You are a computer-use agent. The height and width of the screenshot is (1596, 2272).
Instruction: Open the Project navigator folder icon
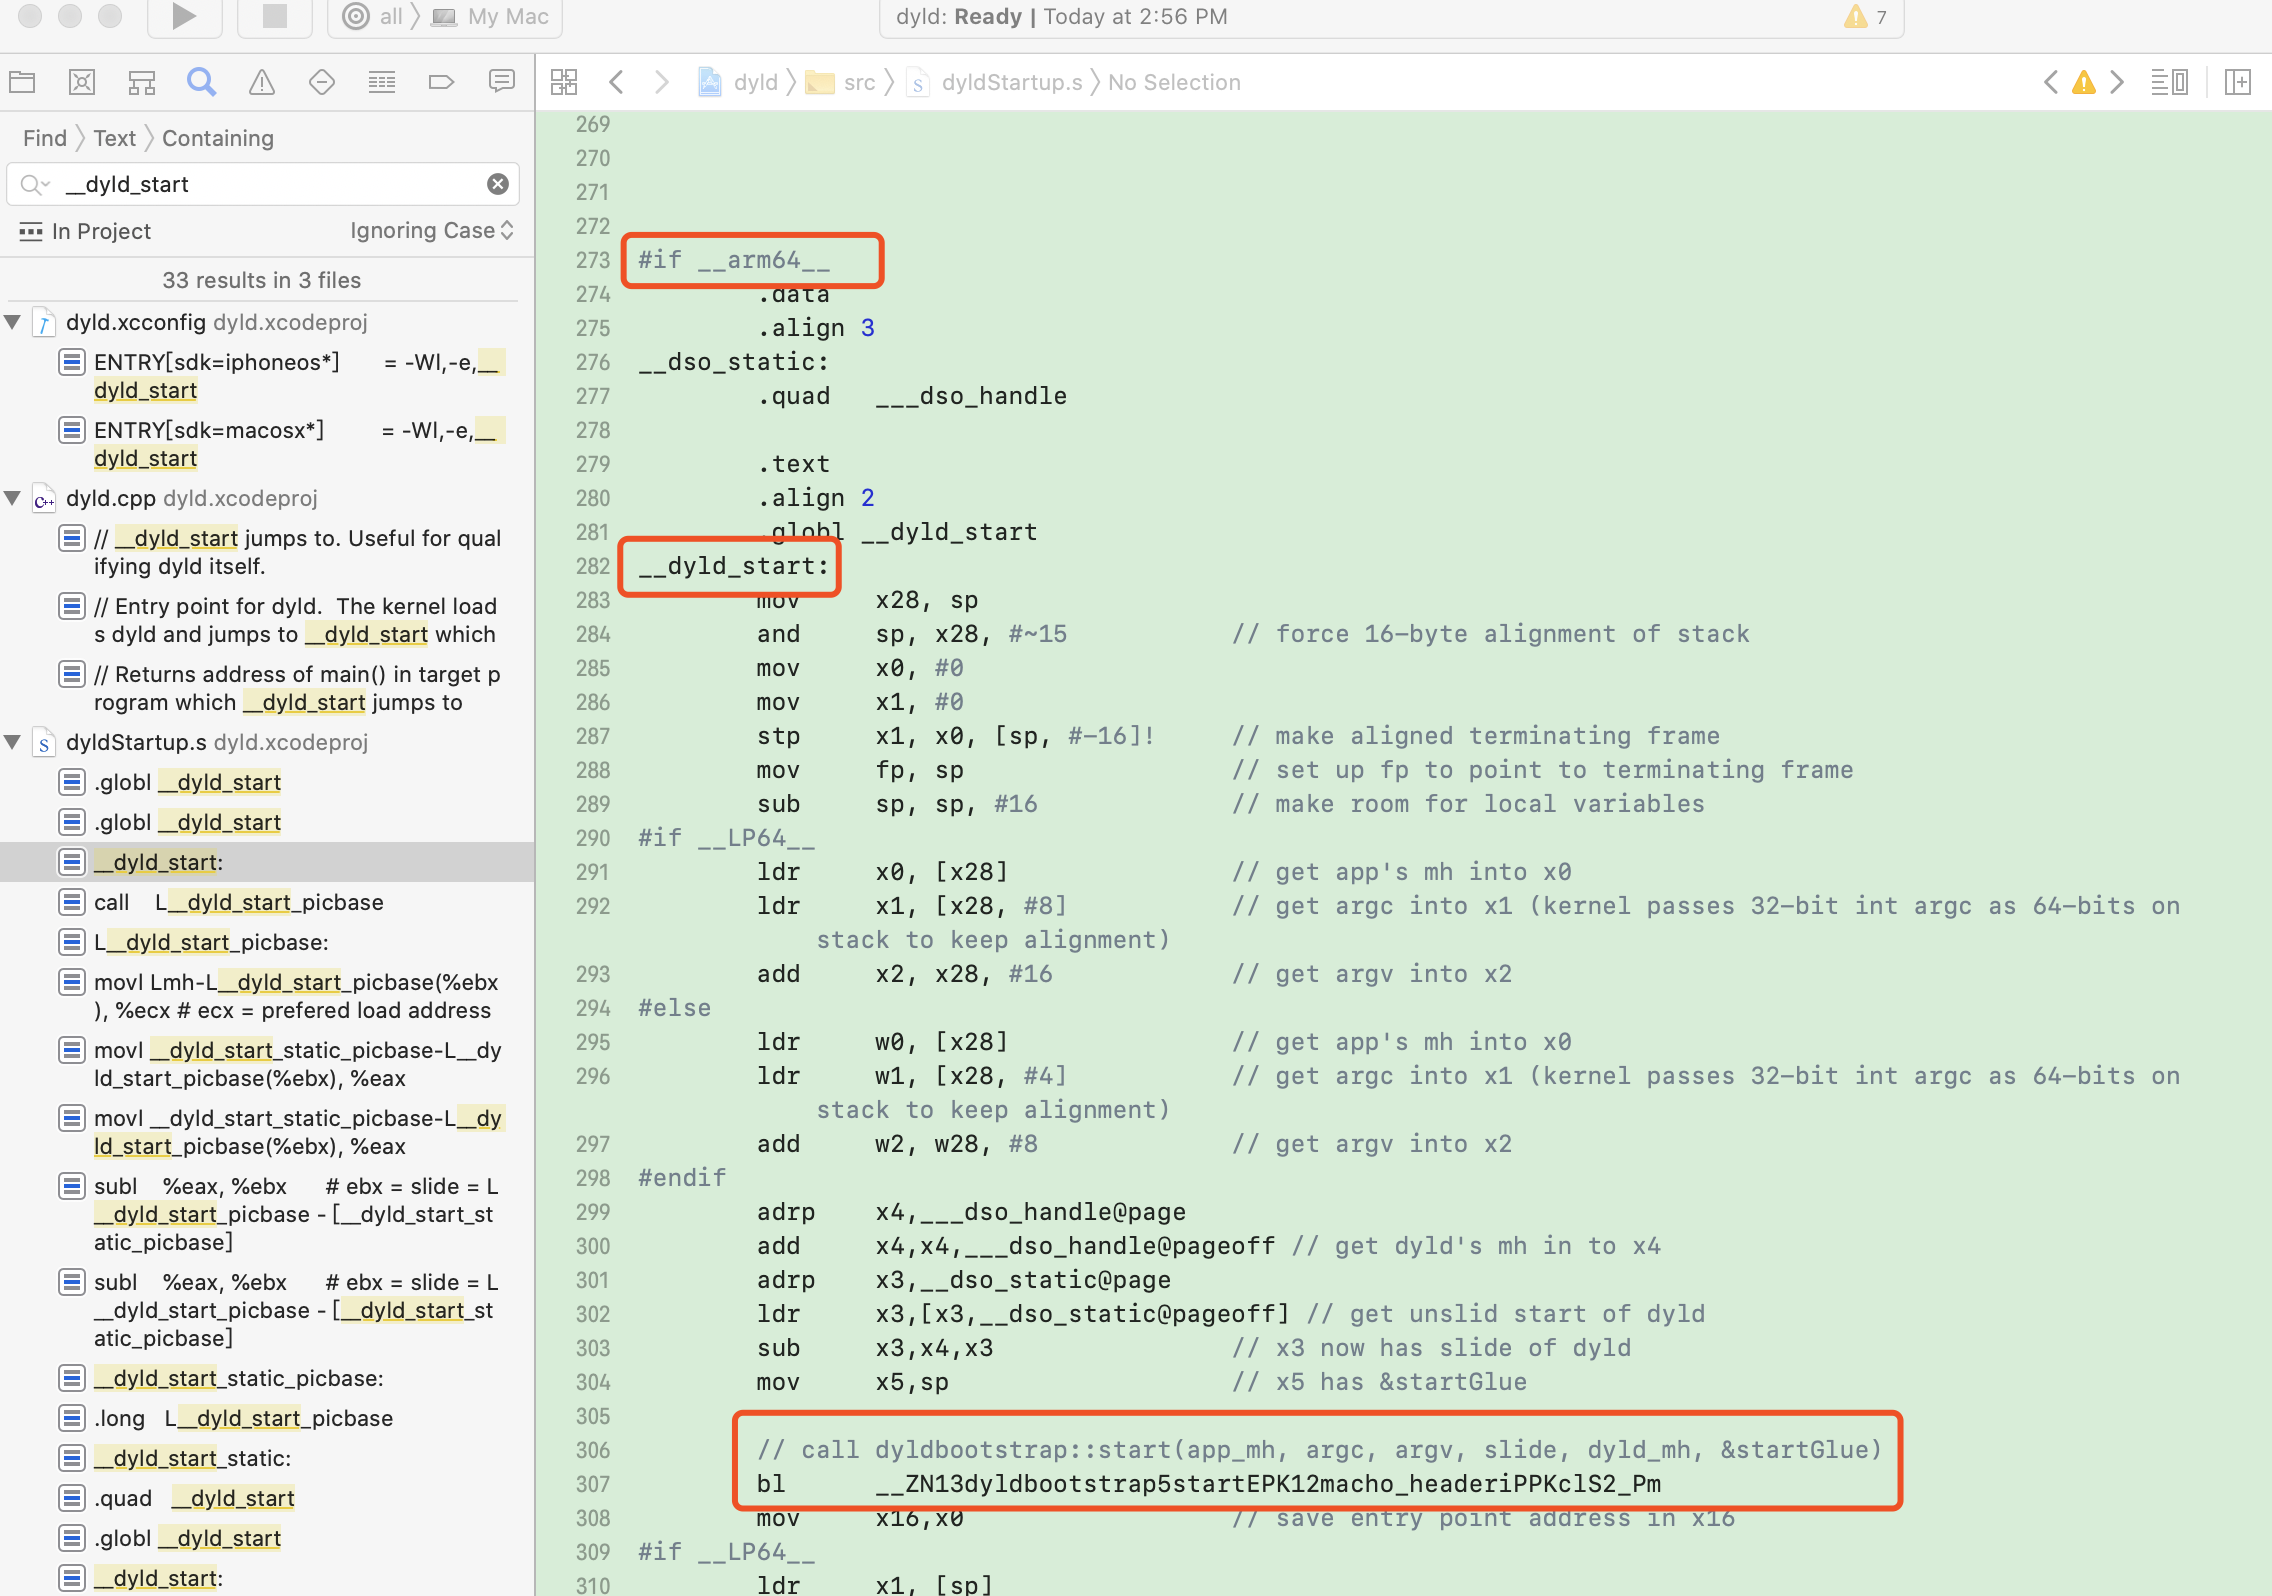22,82
